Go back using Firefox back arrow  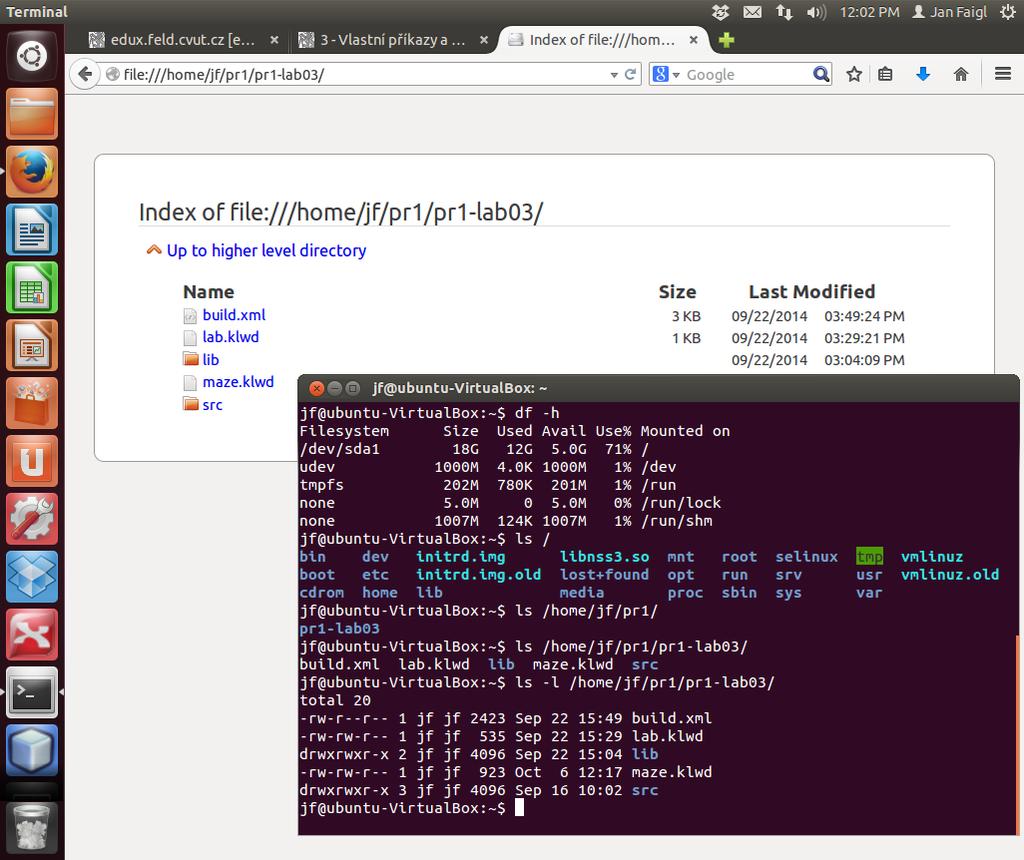tap(85, 74)
